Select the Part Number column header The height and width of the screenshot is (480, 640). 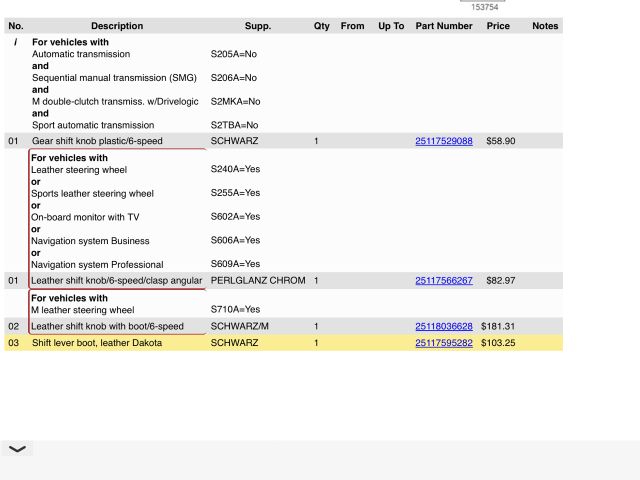coord(444,26)
